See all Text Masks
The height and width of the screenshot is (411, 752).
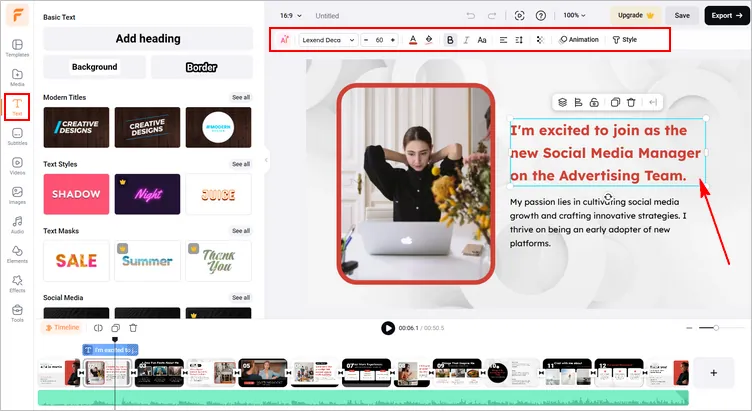click(x=241, y=231)
